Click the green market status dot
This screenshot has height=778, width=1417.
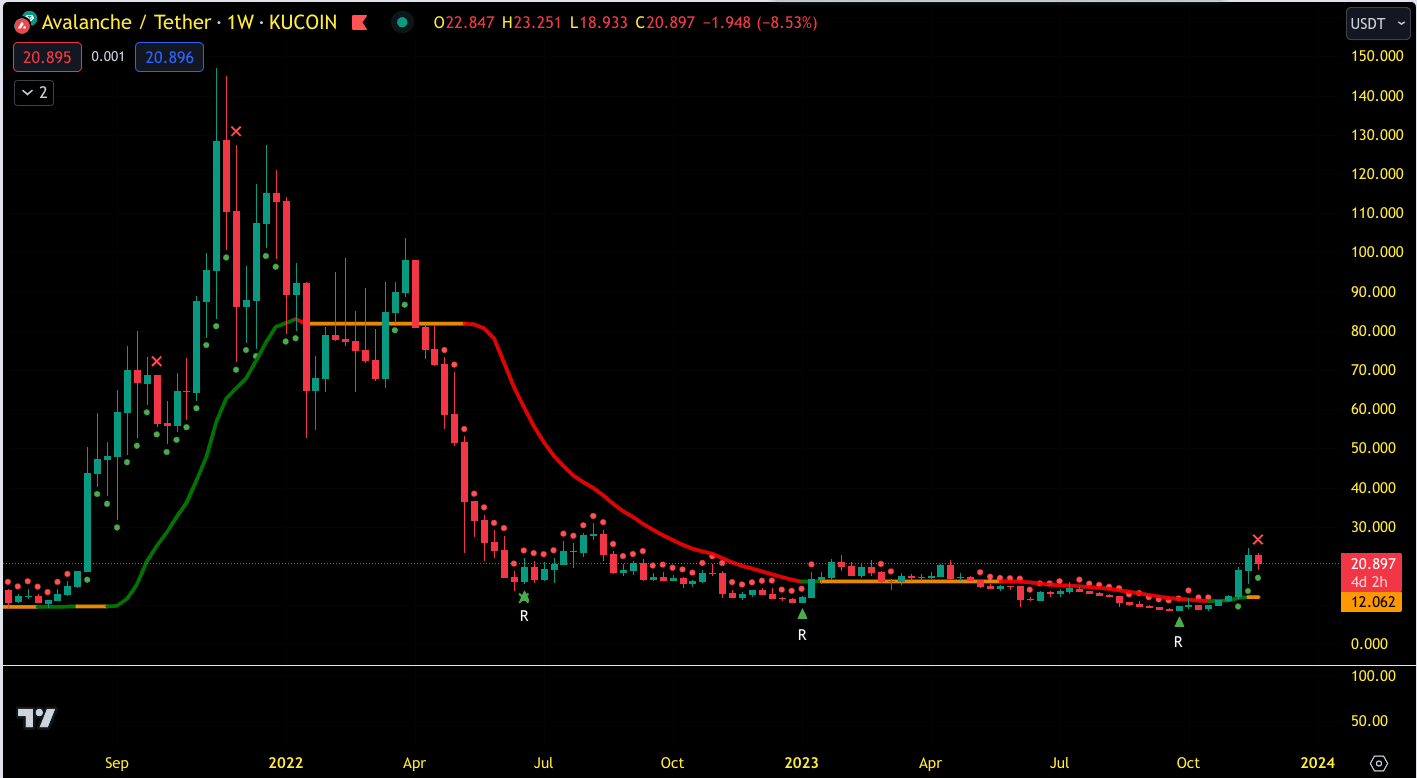[x=402, y=22]
